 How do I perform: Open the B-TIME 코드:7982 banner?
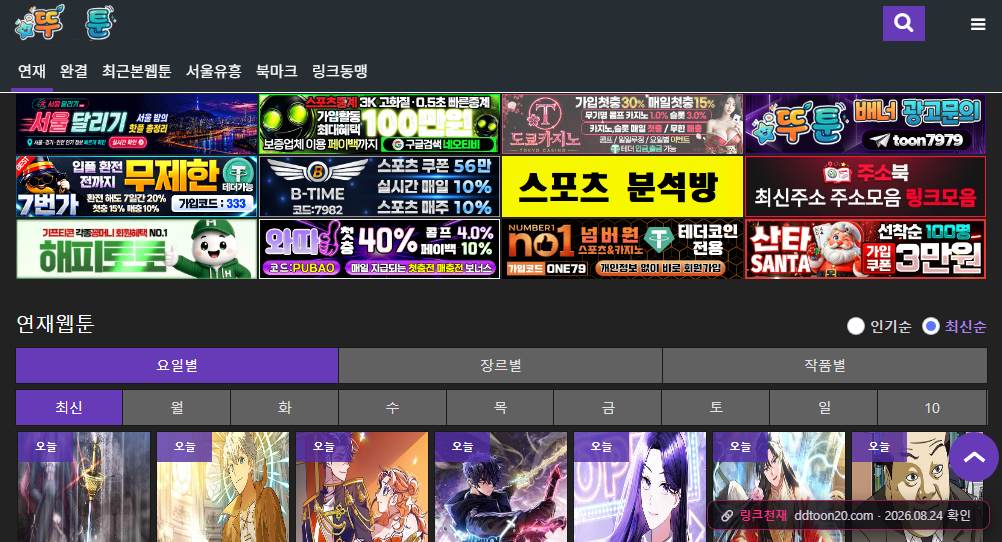(x=380, y=187)
